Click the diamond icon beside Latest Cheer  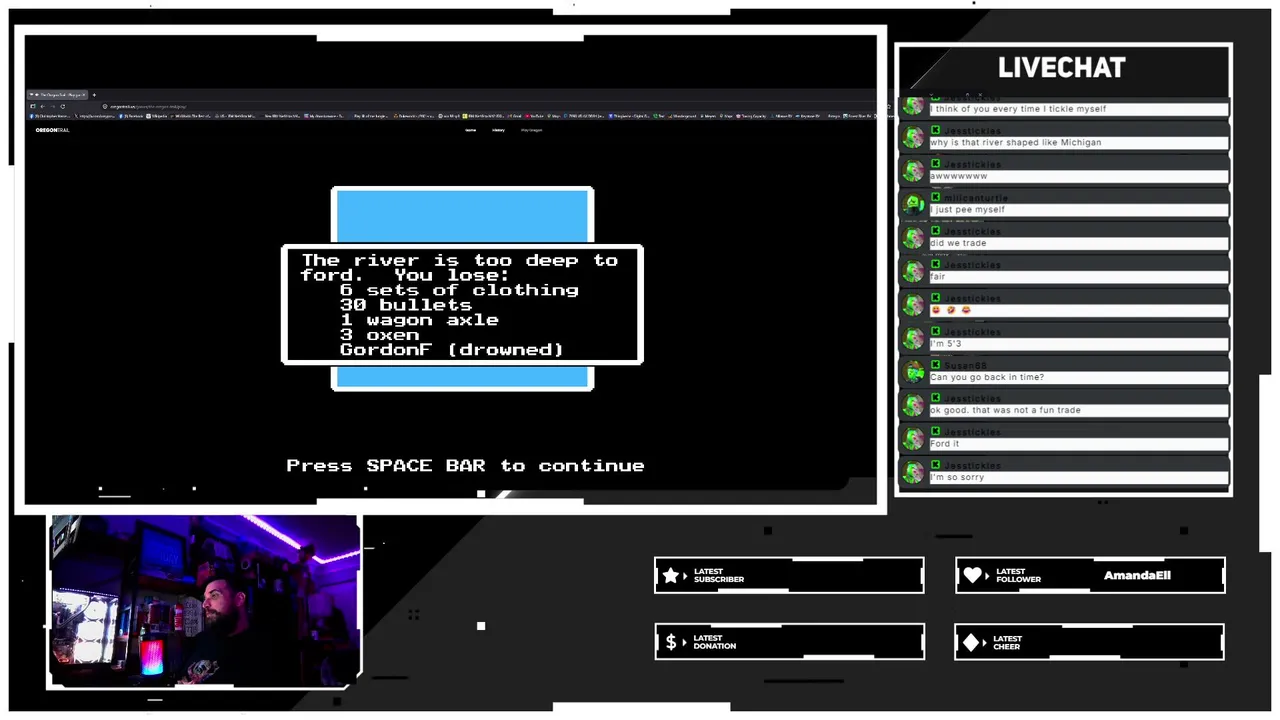click(972, 642)
